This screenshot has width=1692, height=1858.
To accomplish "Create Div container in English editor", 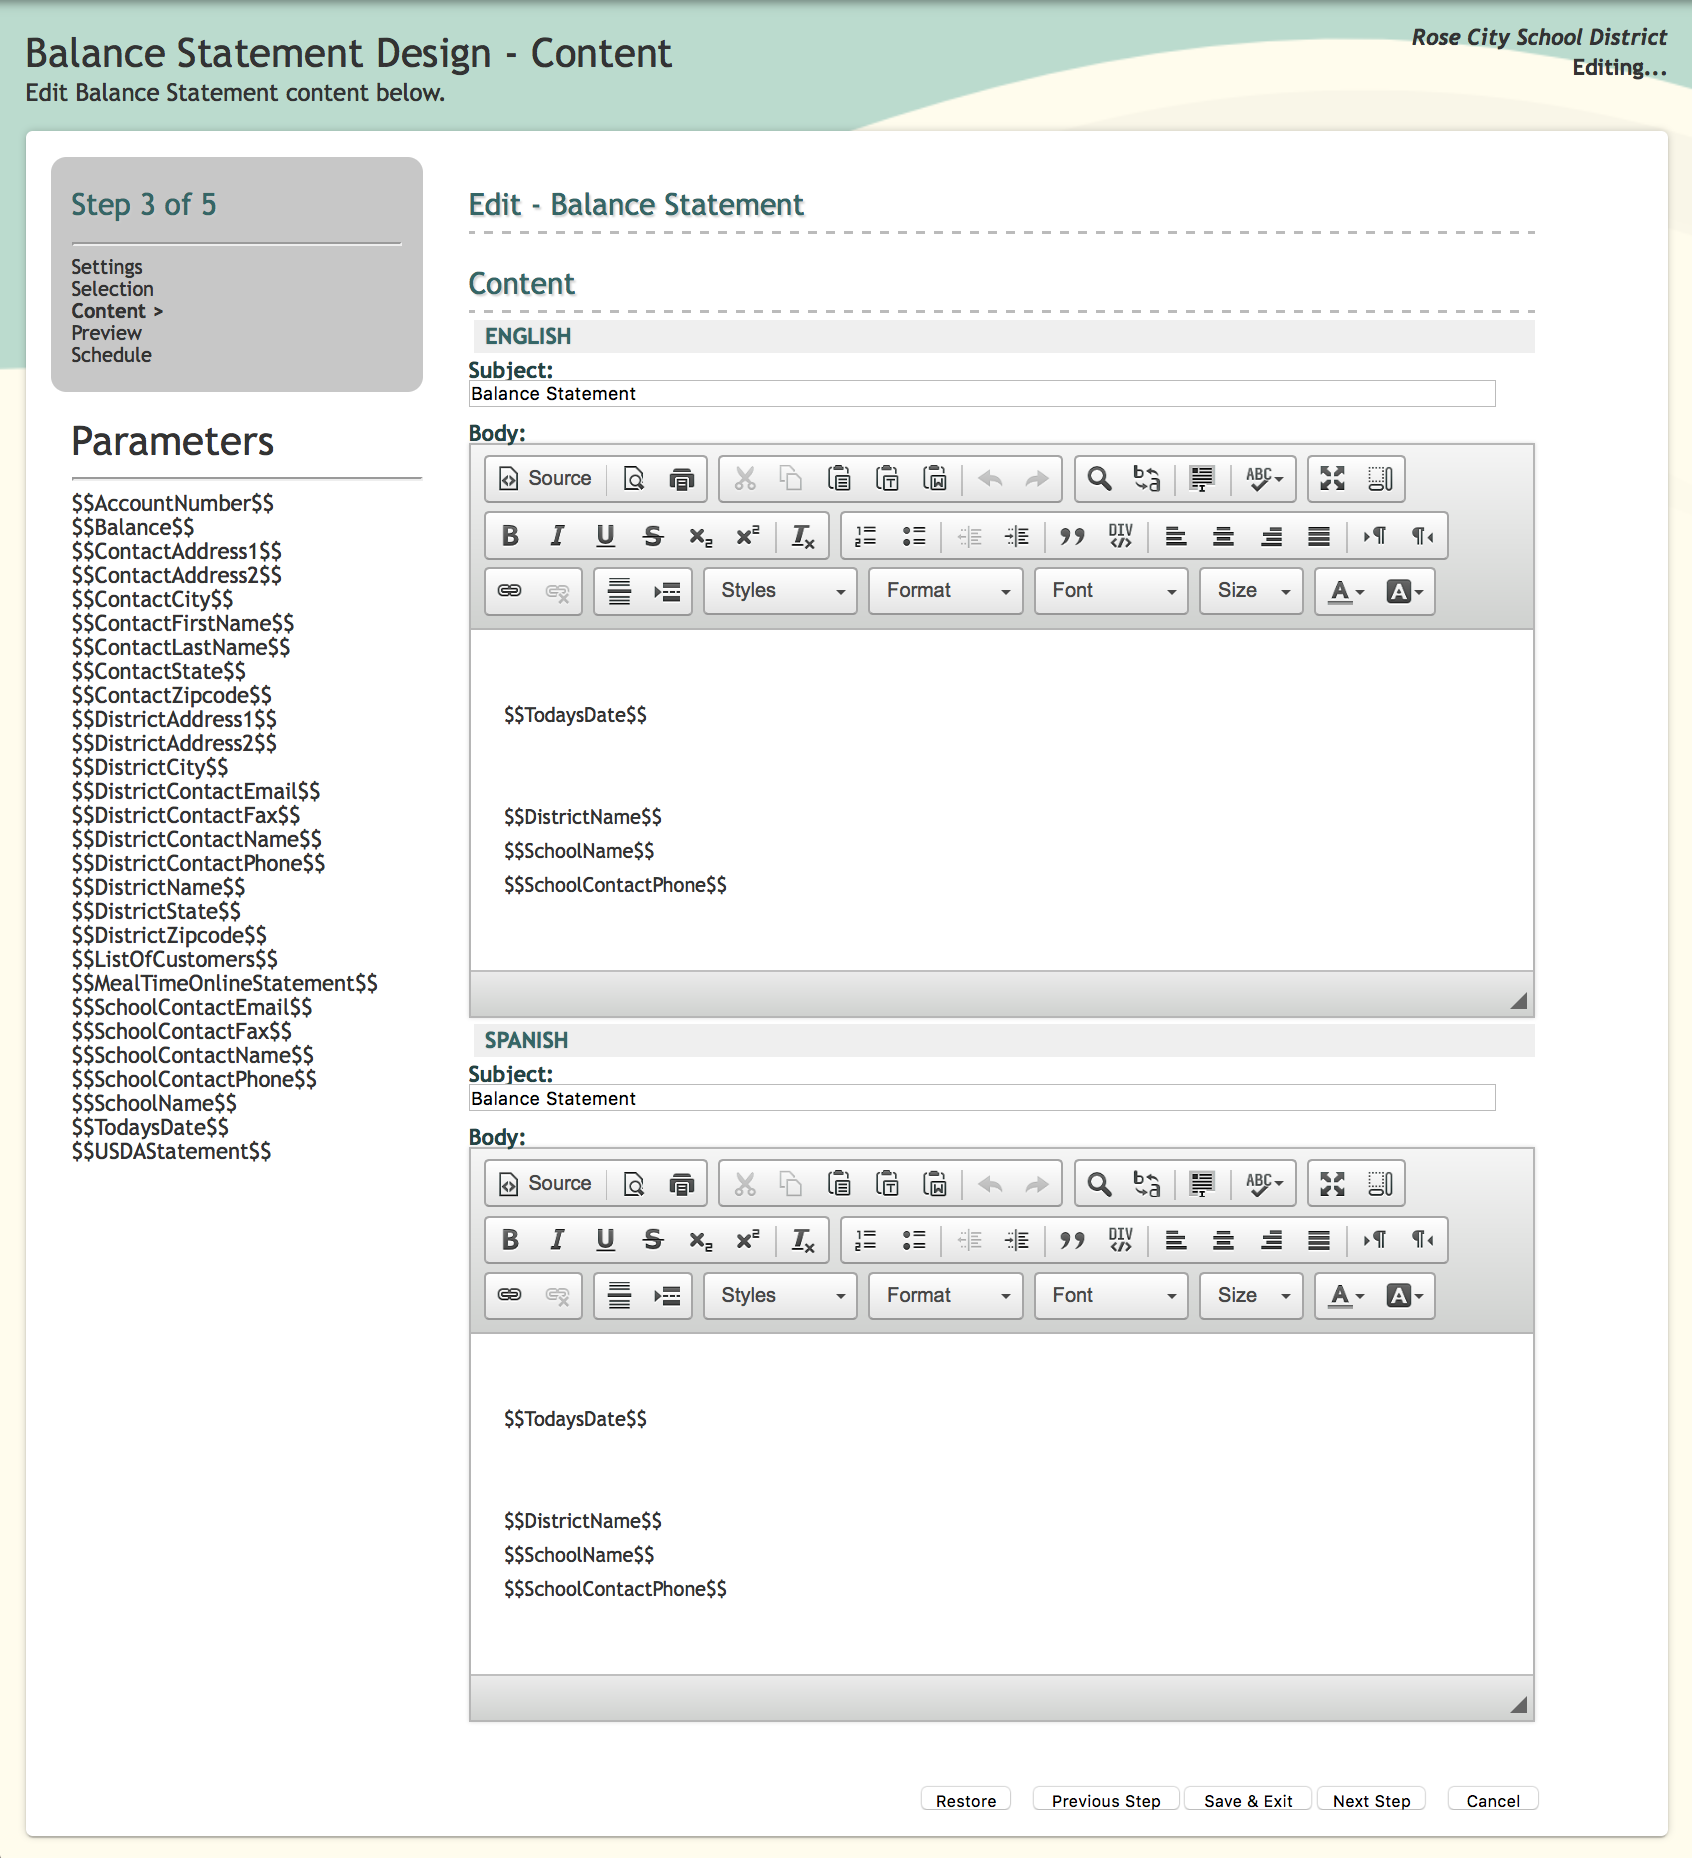I will (x=1121, y=536).
